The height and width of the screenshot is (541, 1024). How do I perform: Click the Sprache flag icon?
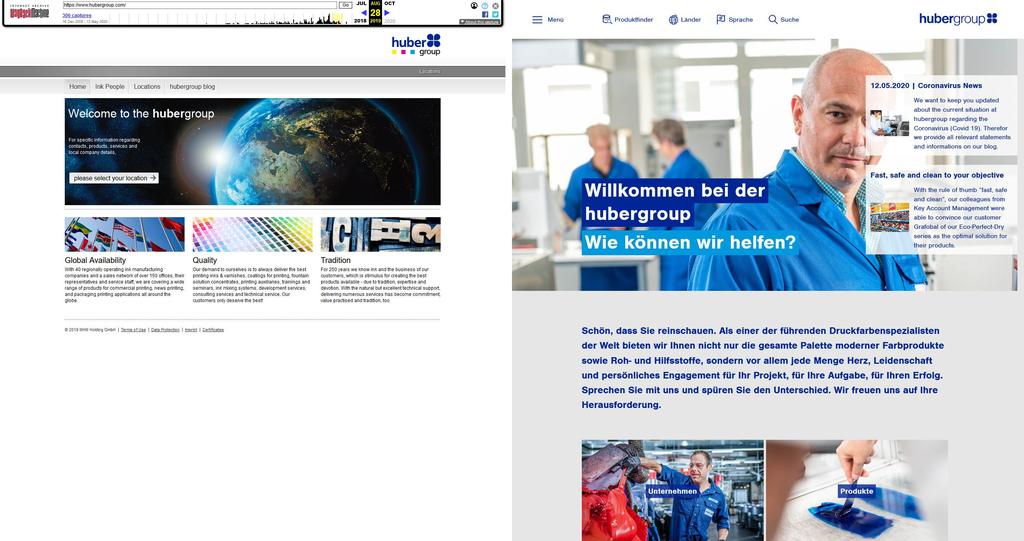(720, 20)
